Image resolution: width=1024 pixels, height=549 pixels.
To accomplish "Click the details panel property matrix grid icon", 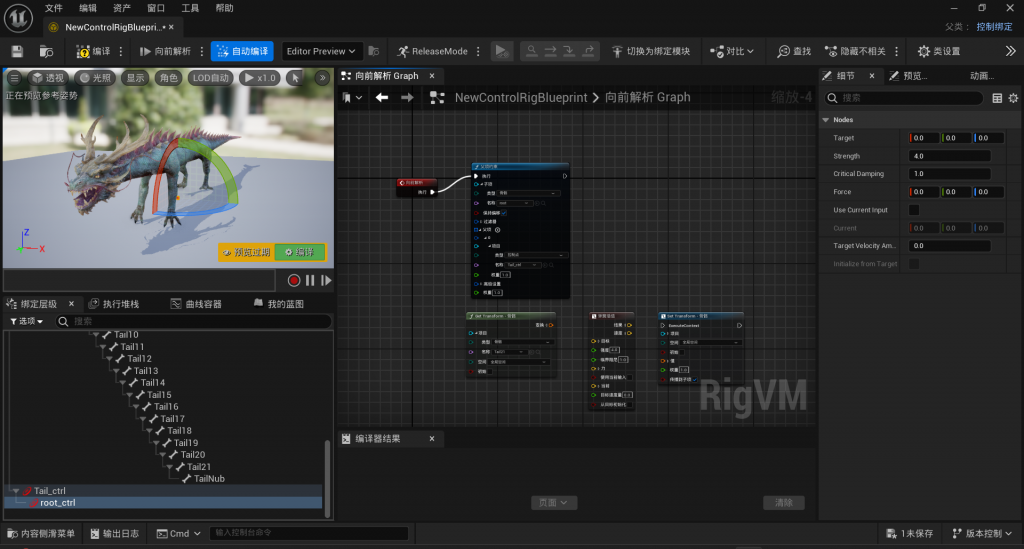I will tap(997, 98).
